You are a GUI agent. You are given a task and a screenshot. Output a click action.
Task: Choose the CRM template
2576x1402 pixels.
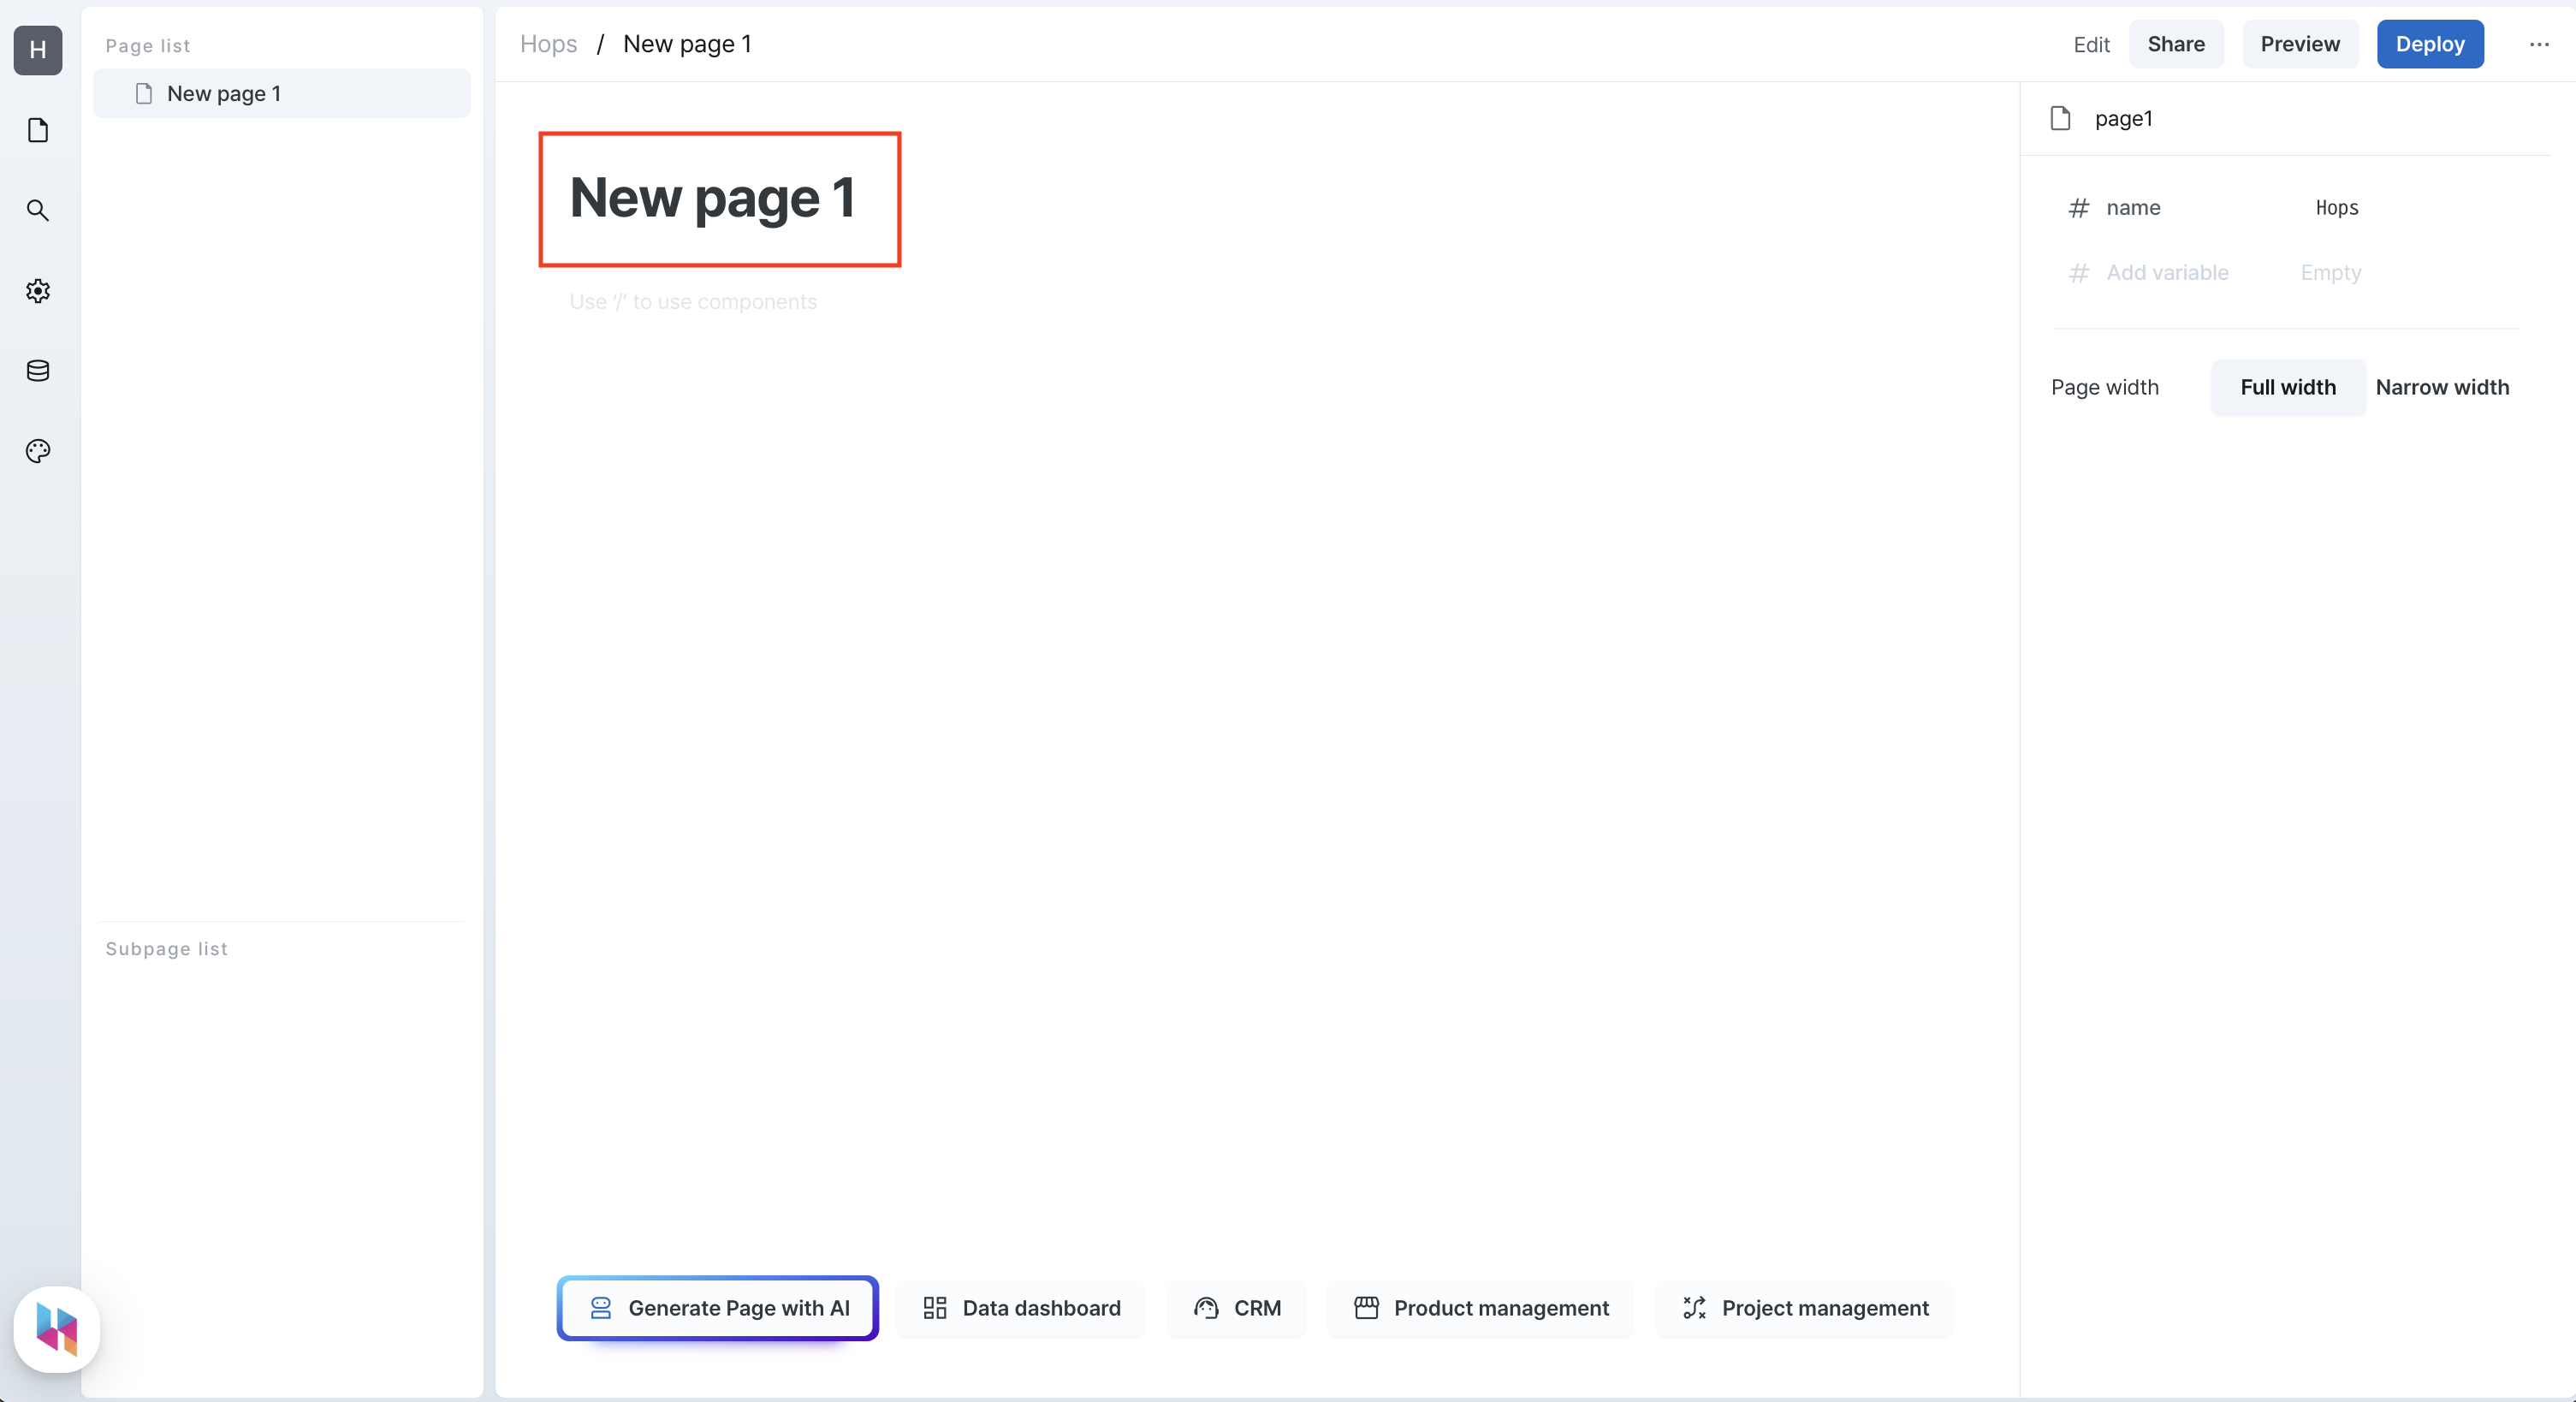coord(1237,1308)
